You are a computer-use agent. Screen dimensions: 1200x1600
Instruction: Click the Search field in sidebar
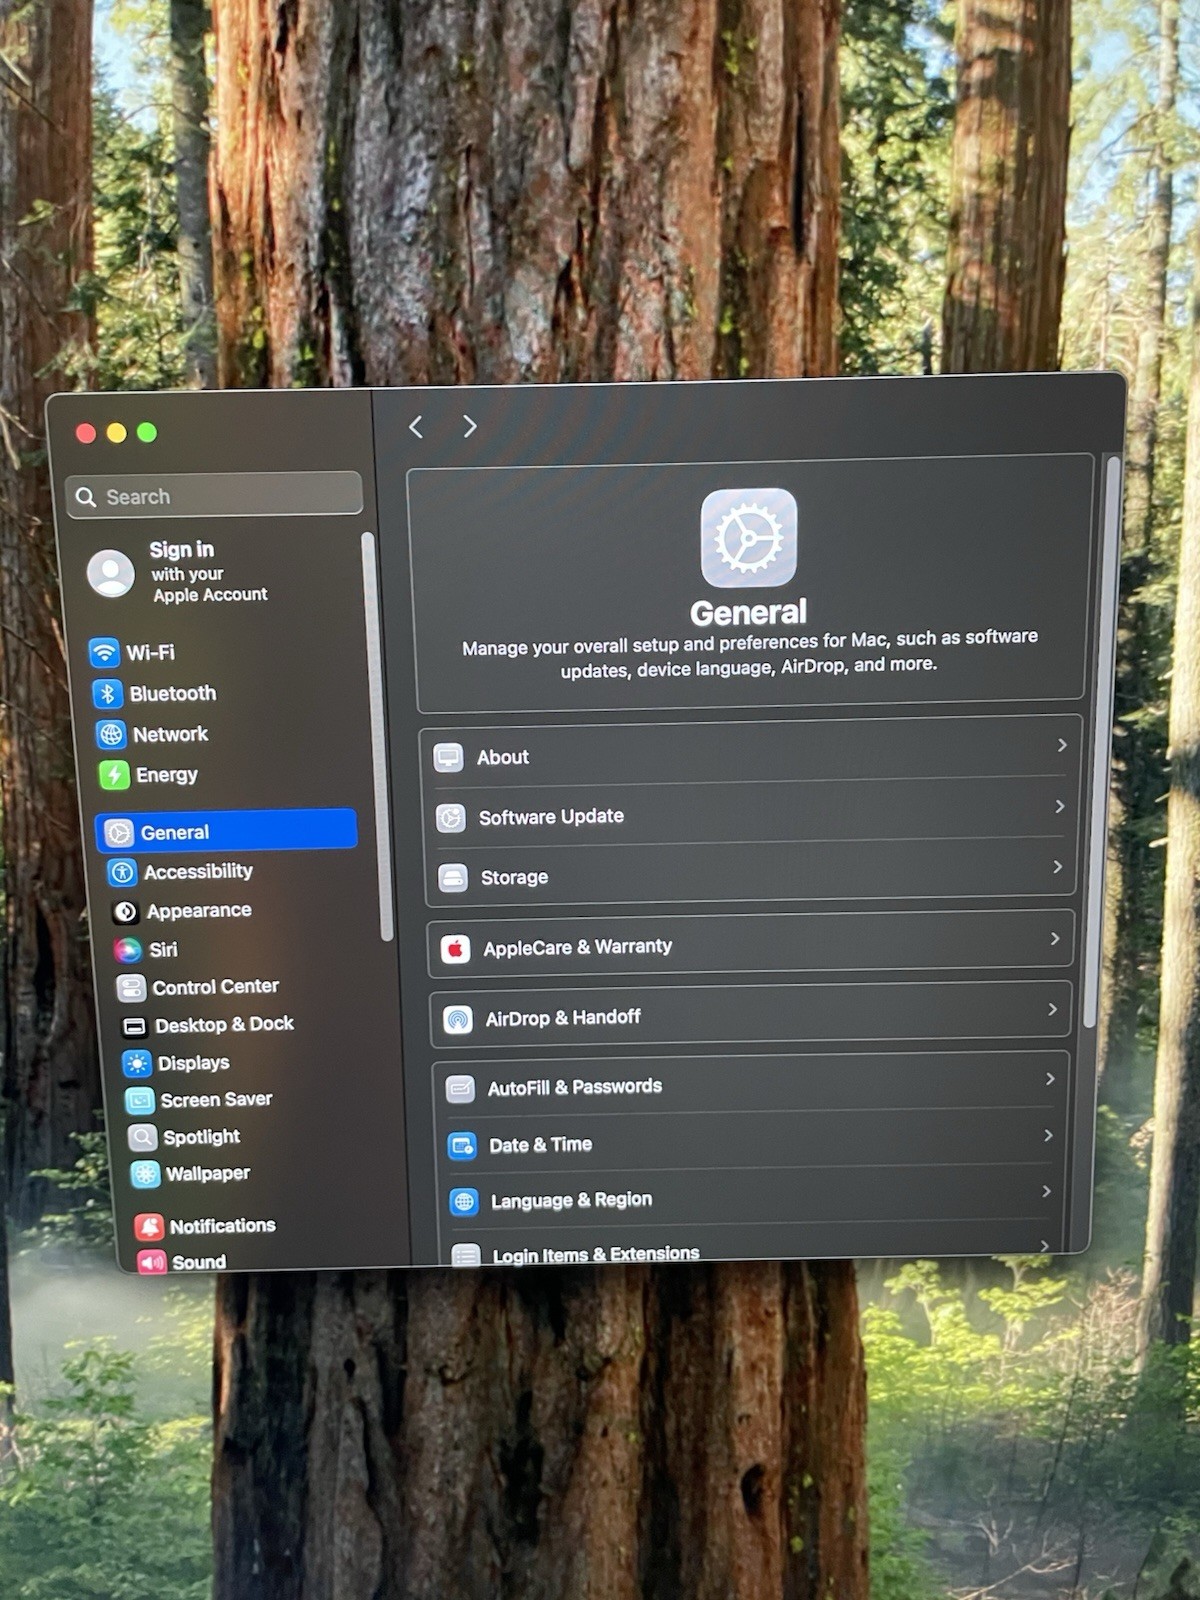click(x=214, y=495)
